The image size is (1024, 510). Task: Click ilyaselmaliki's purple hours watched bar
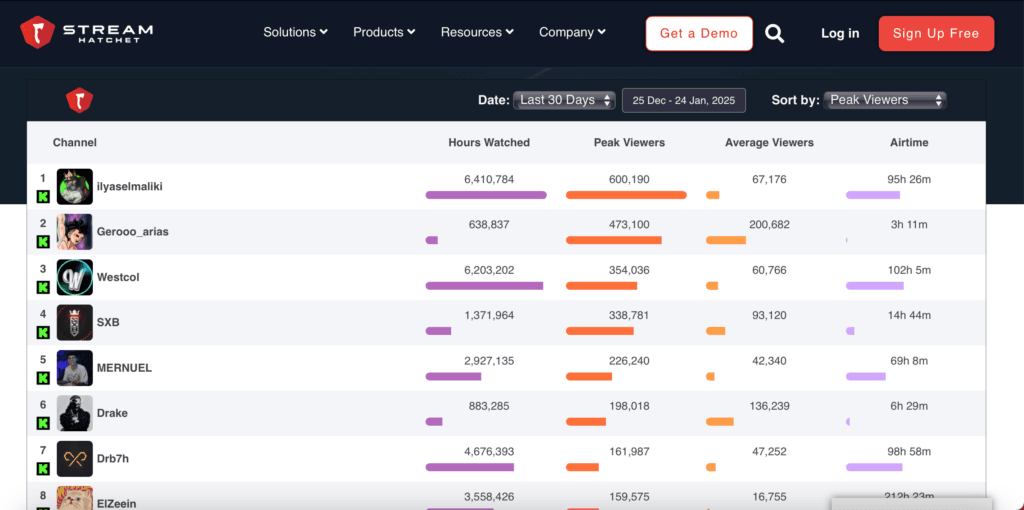tap(486, 195)
